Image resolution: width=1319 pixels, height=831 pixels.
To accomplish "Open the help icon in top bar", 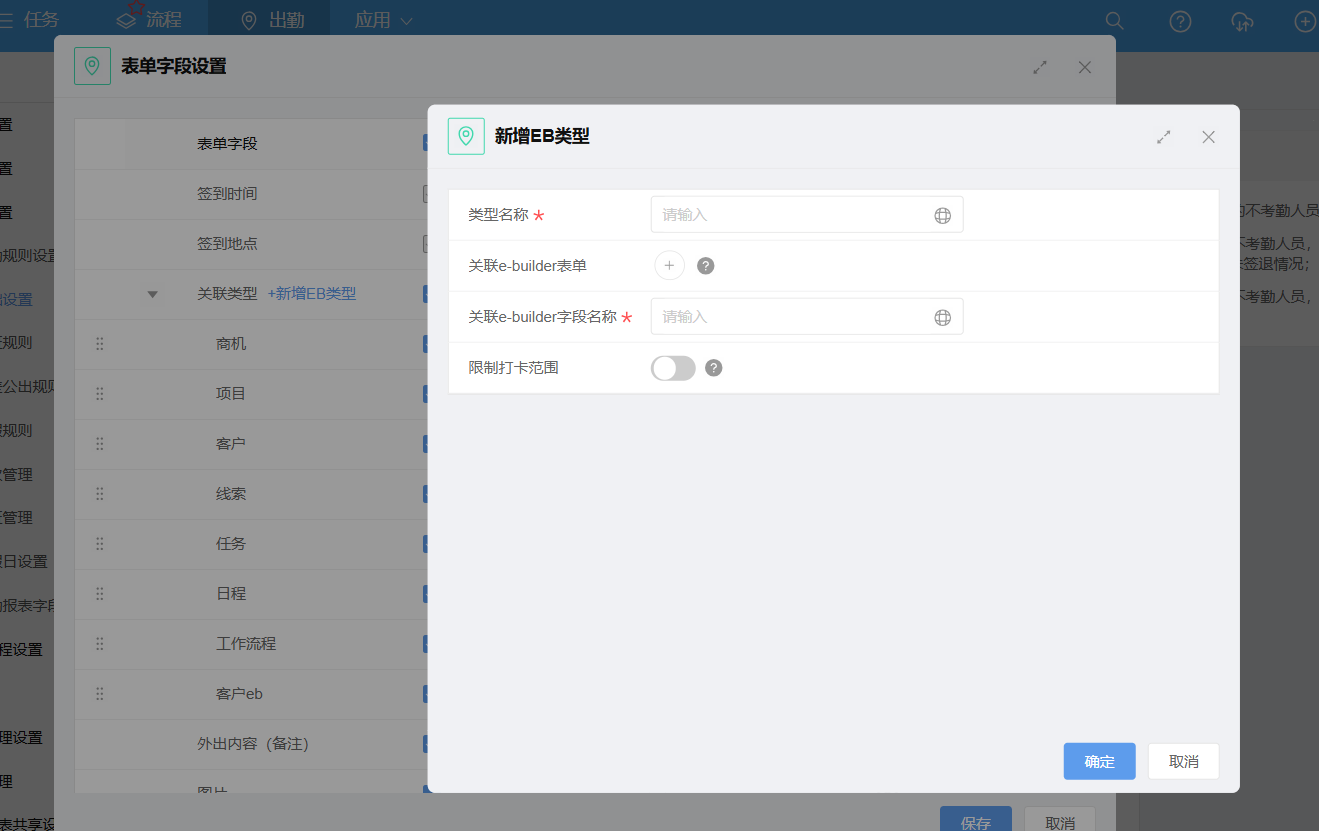I will 1180,21.
